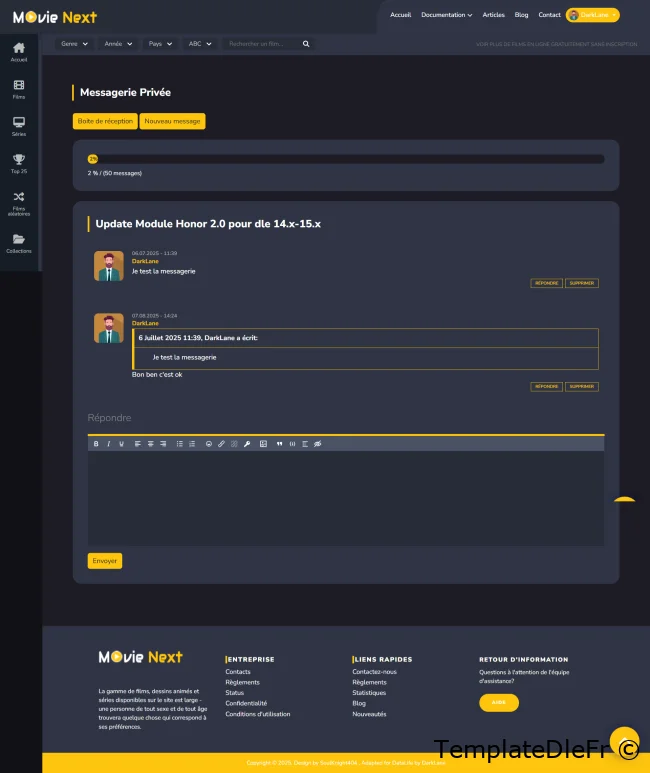The image size is (650, 773).
Task: Insert a link using editor link icon
Action: [x=221, y=443]
